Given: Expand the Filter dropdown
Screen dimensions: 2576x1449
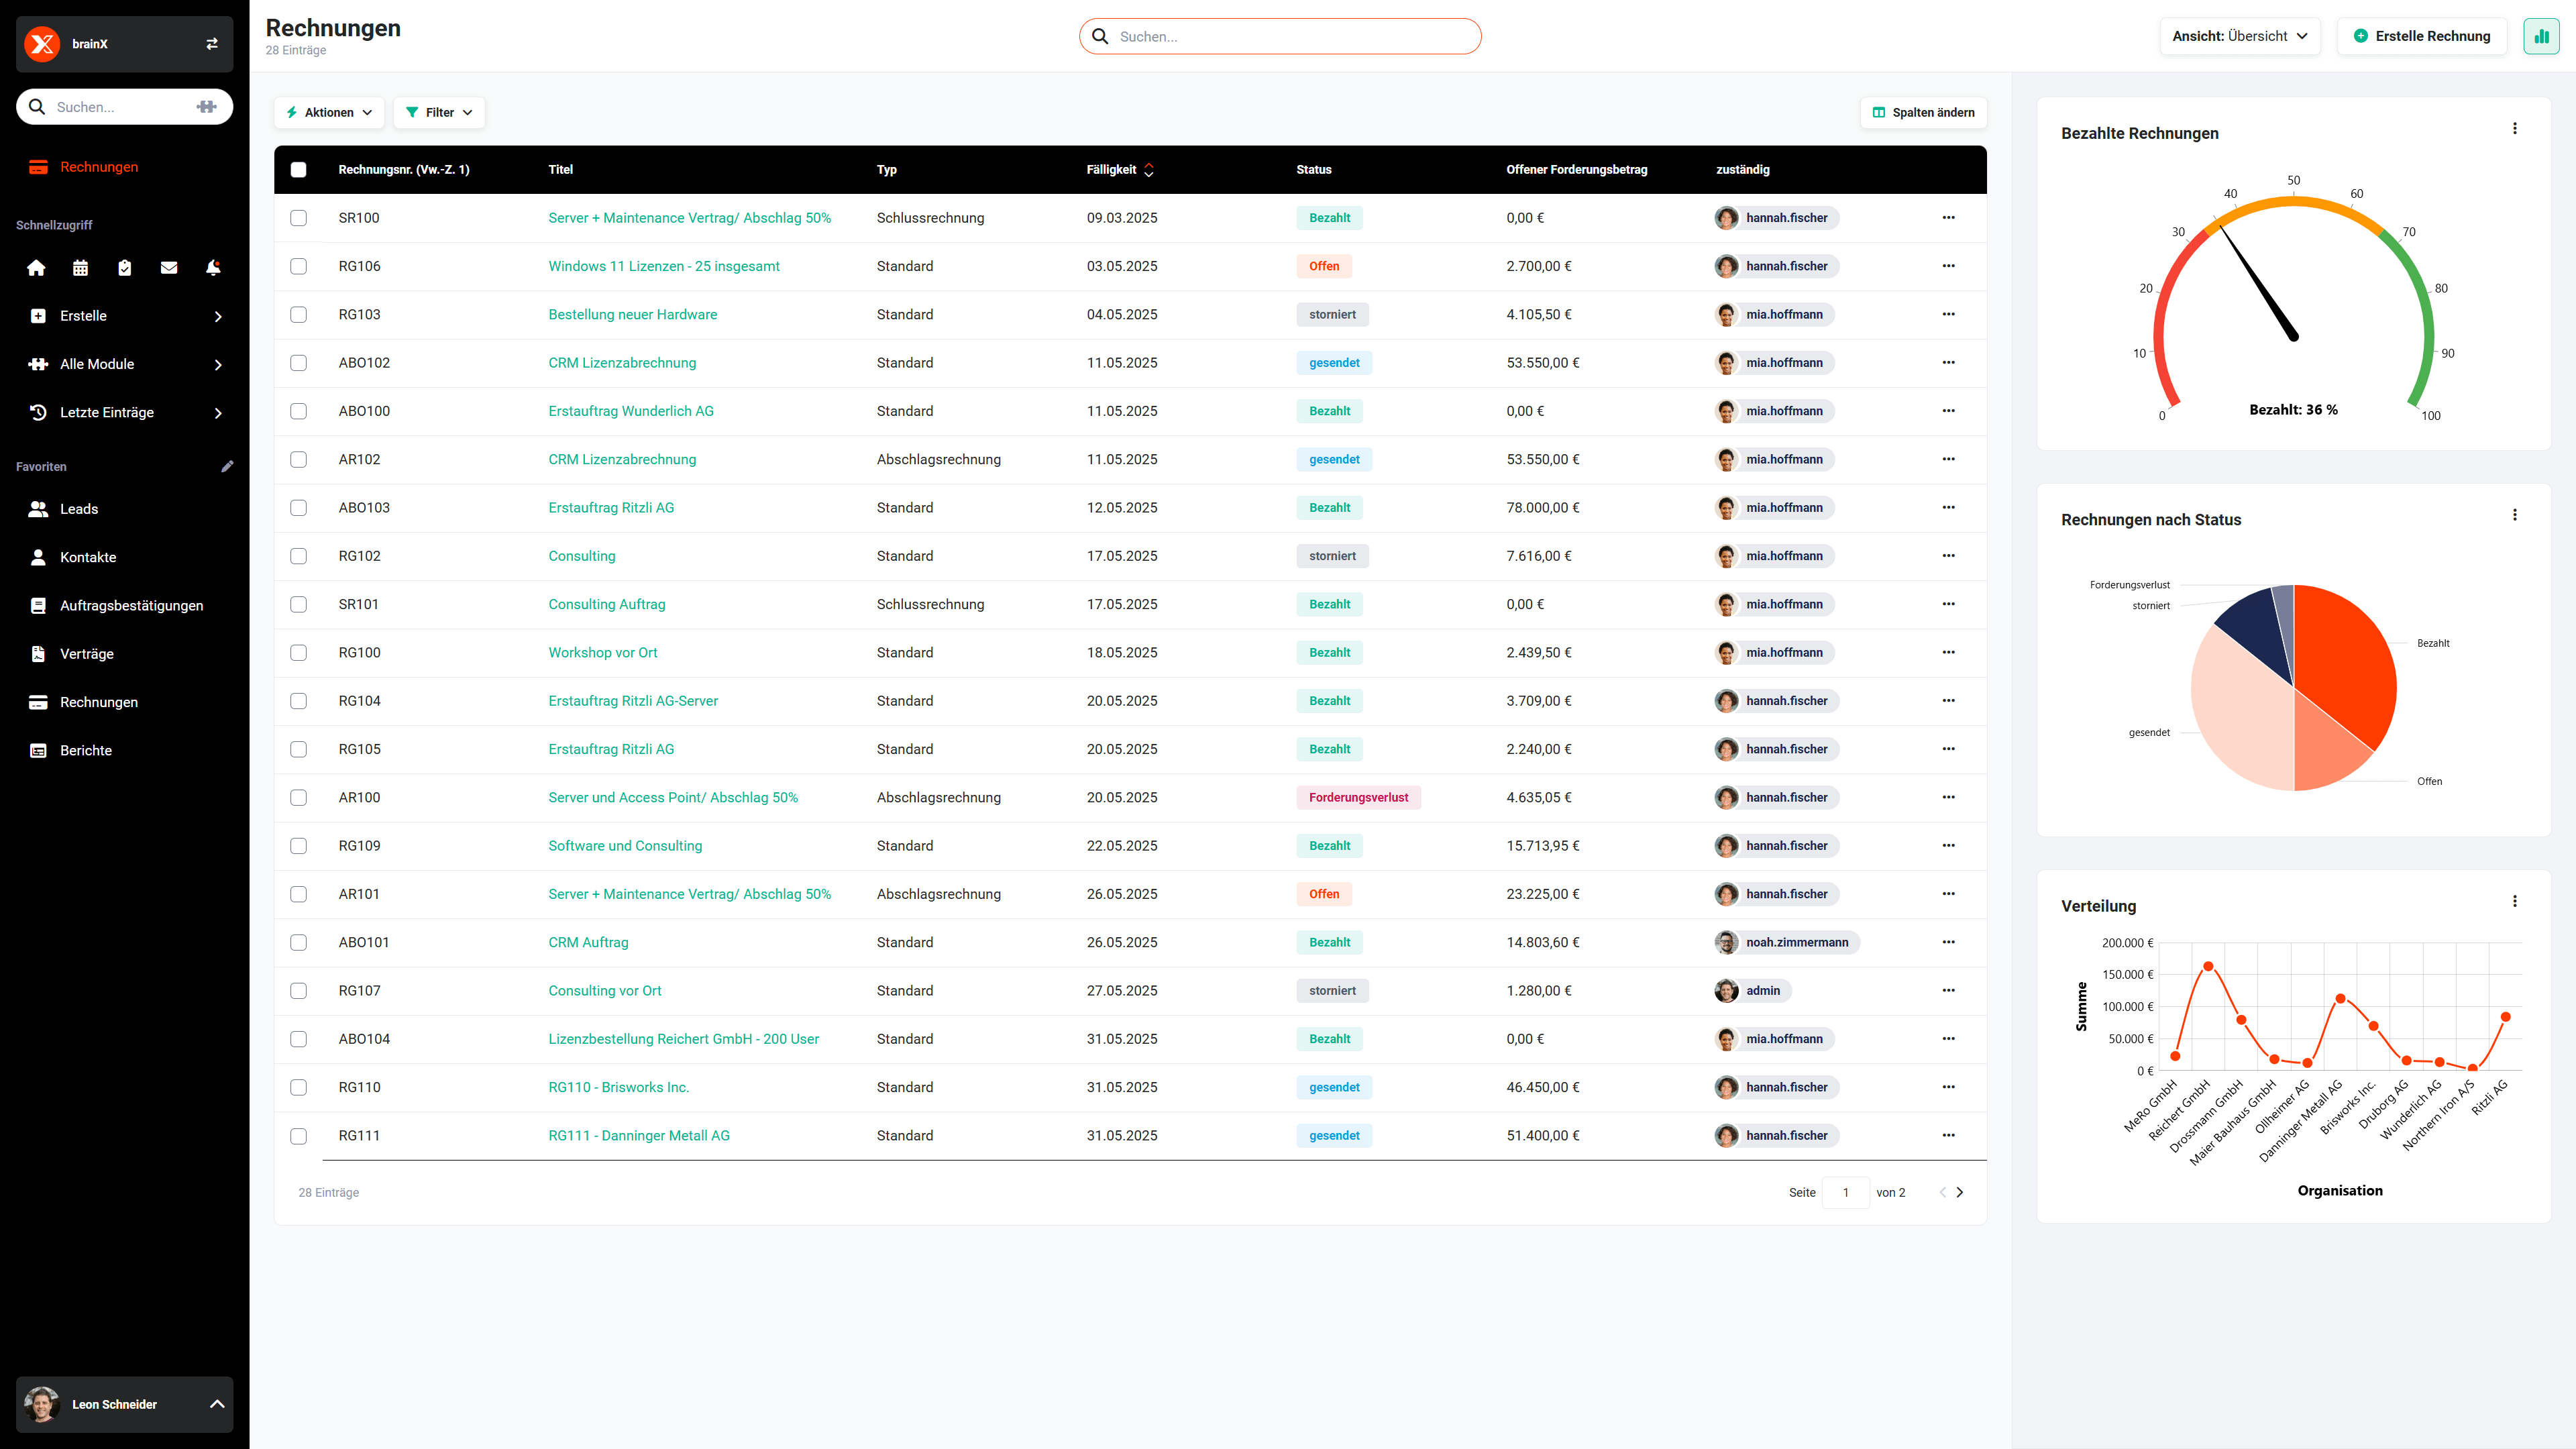Looking at the screenshot, I should click(x=439, y=113).
